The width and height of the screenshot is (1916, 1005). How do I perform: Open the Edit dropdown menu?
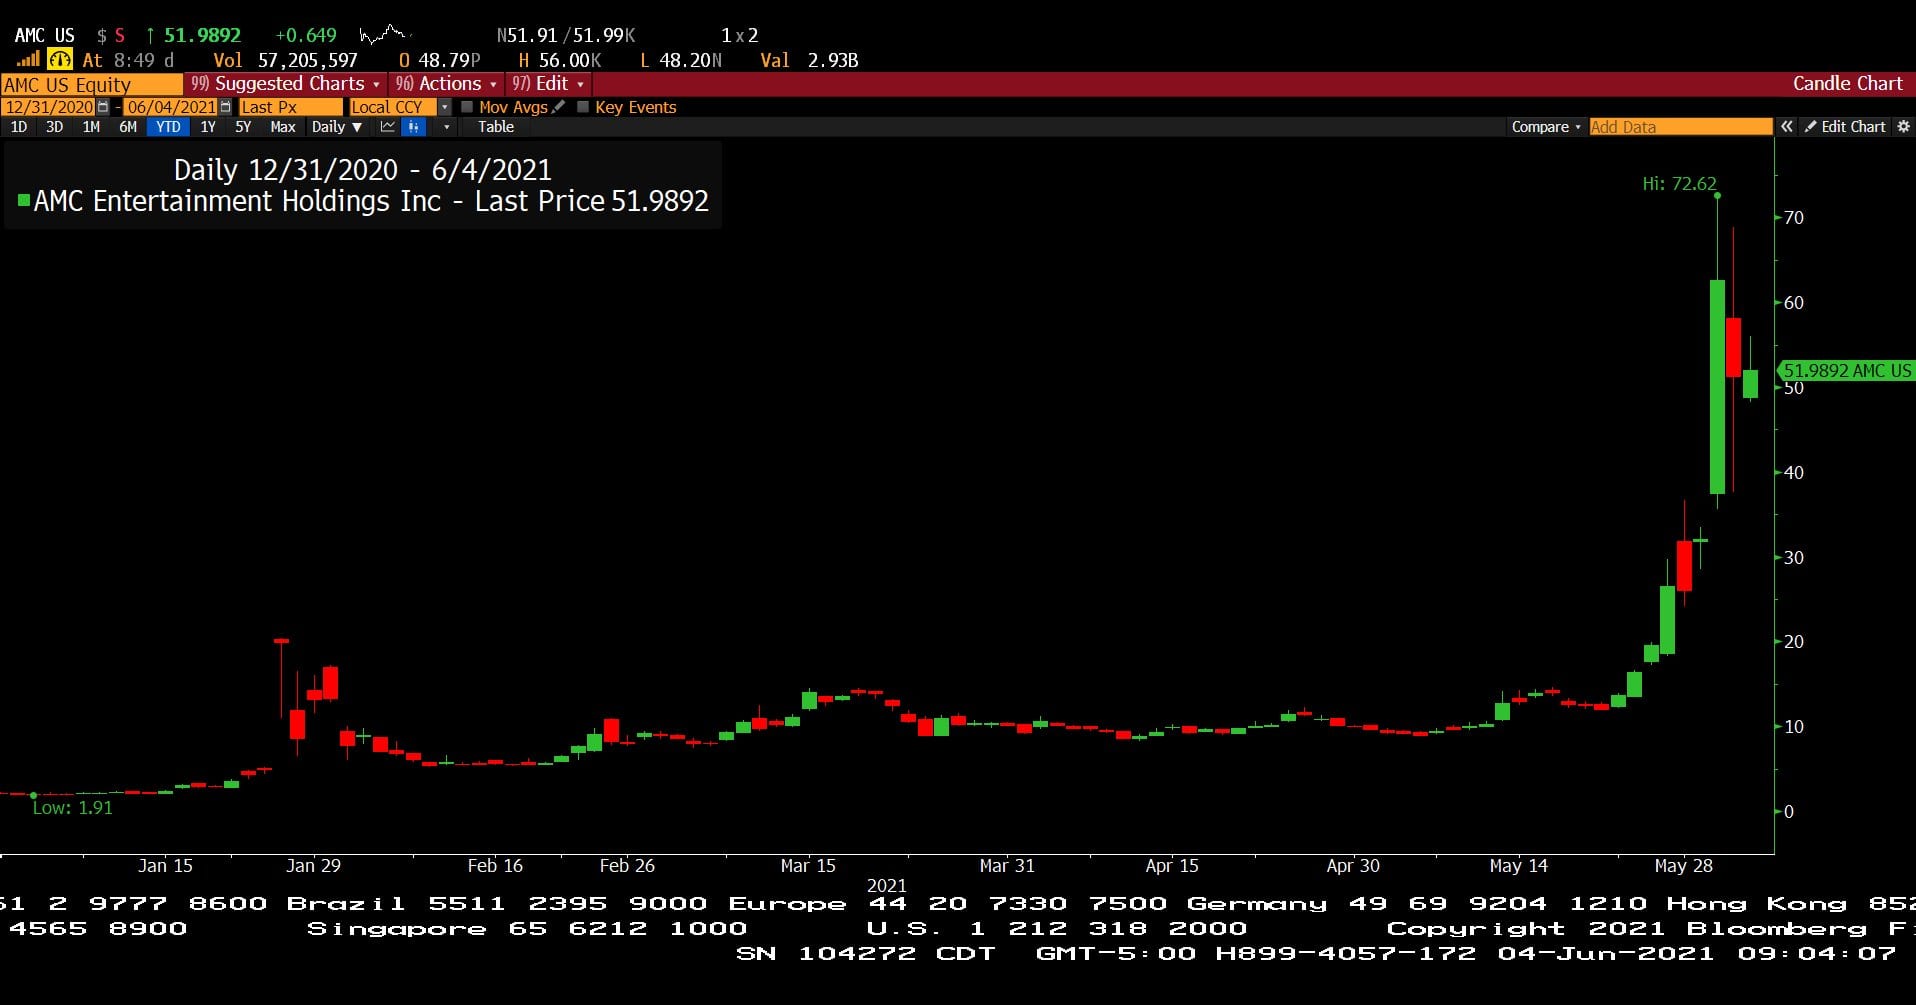[x=548, y=84]
